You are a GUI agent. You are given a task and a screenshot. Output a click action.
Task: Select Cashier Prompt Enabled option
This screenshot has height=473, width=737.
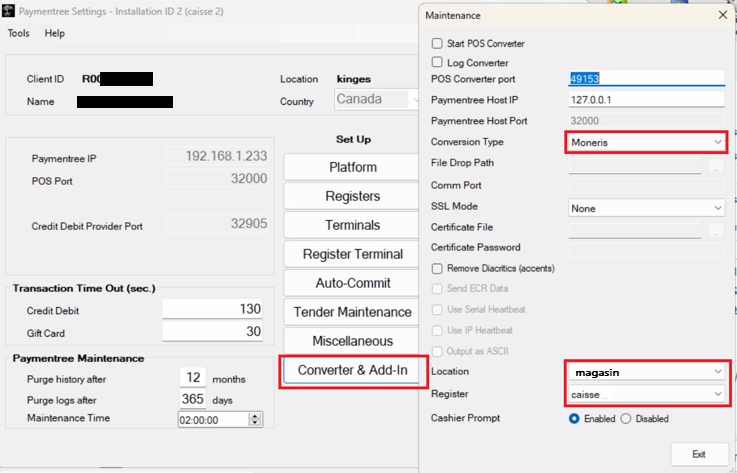pyautogui.click(x=574, y=418)
